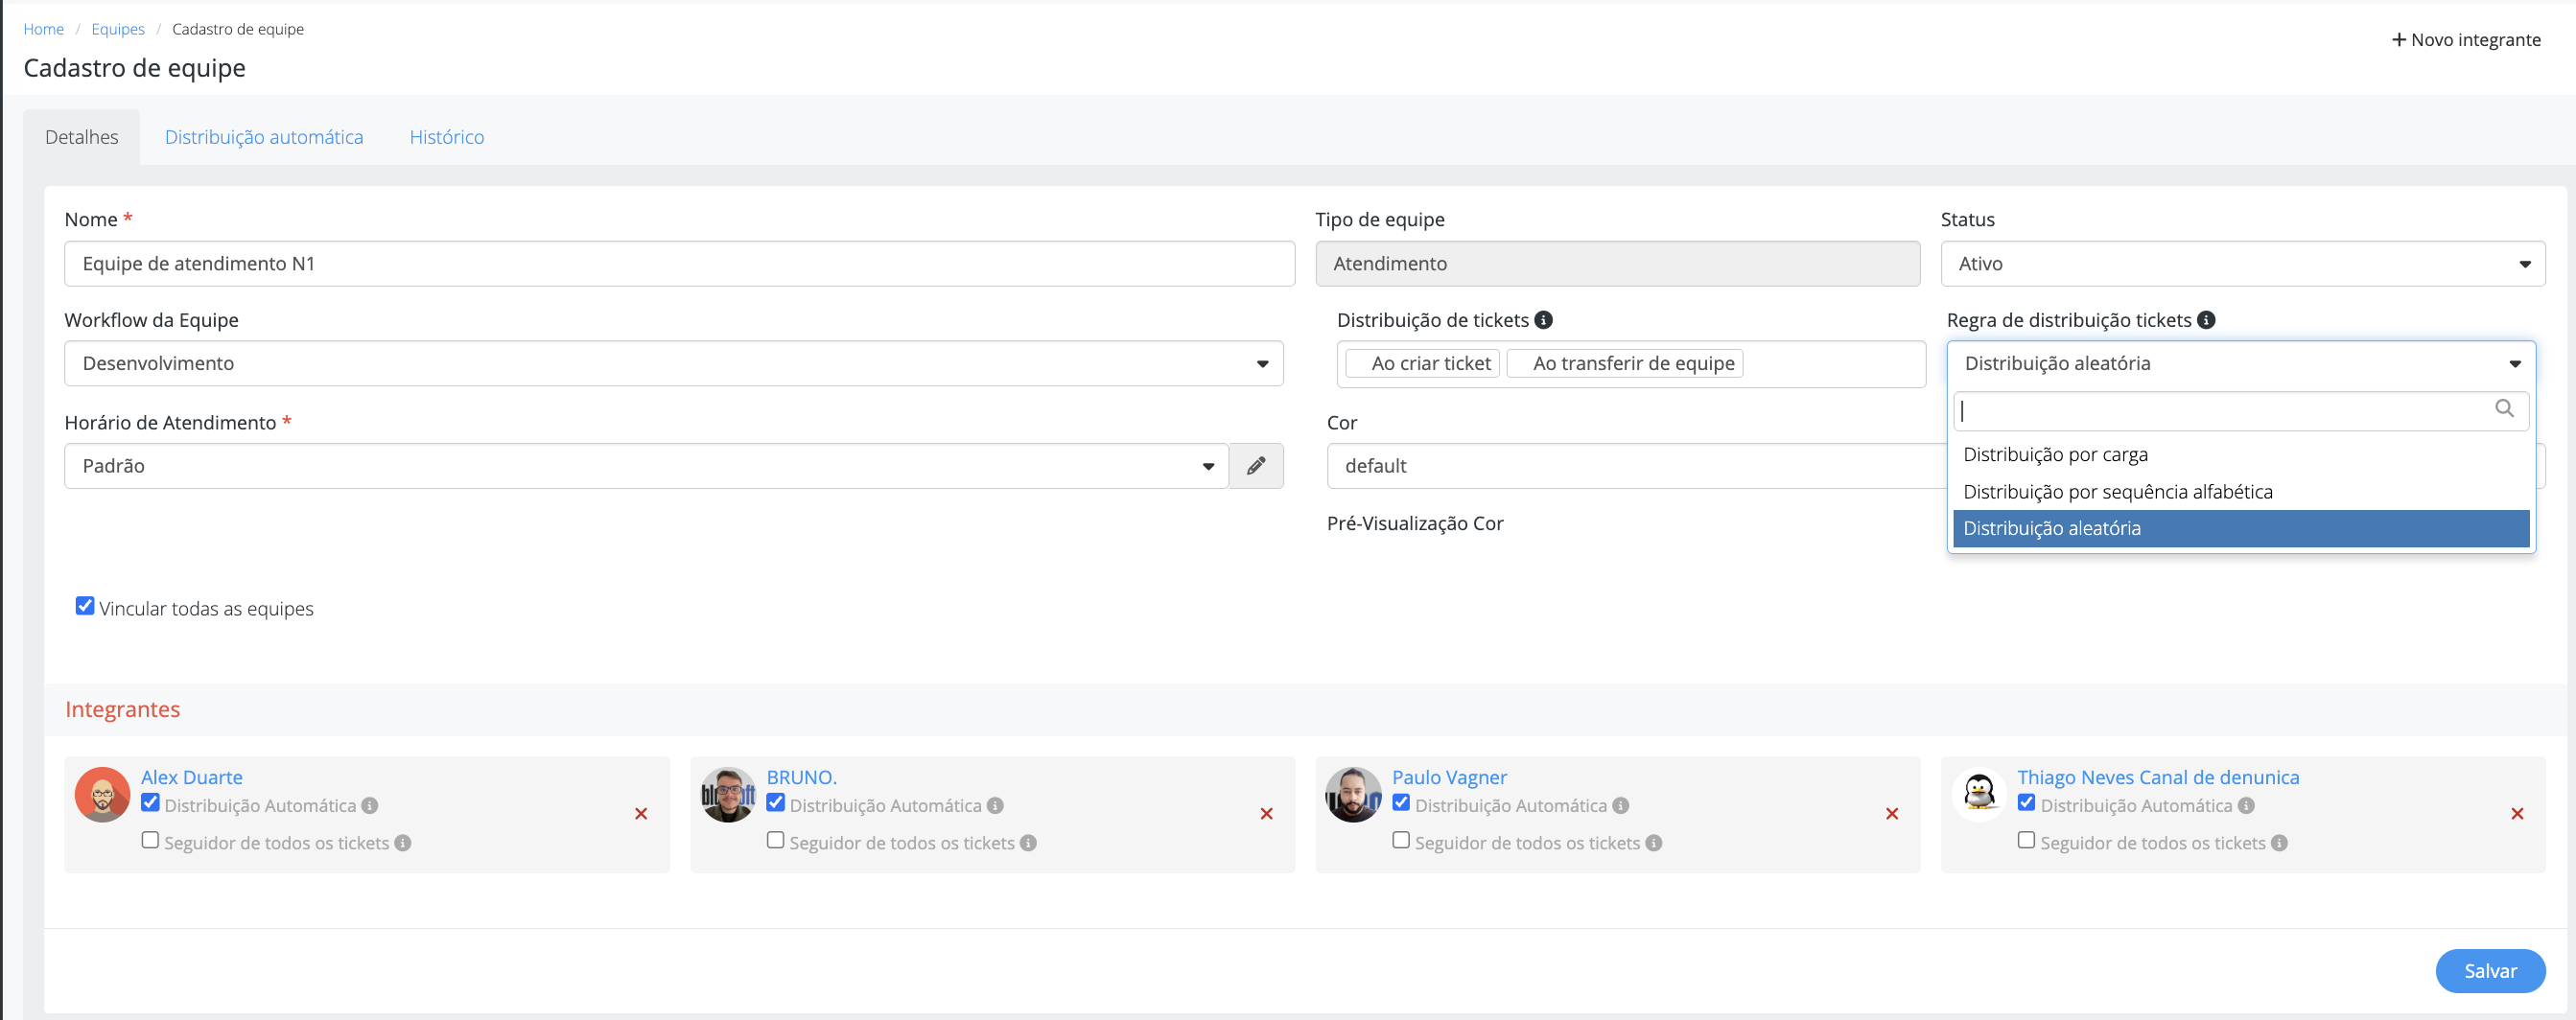Click the Salvar button
This screenshot has width=2576, height=1020.
pos(2490,971)
